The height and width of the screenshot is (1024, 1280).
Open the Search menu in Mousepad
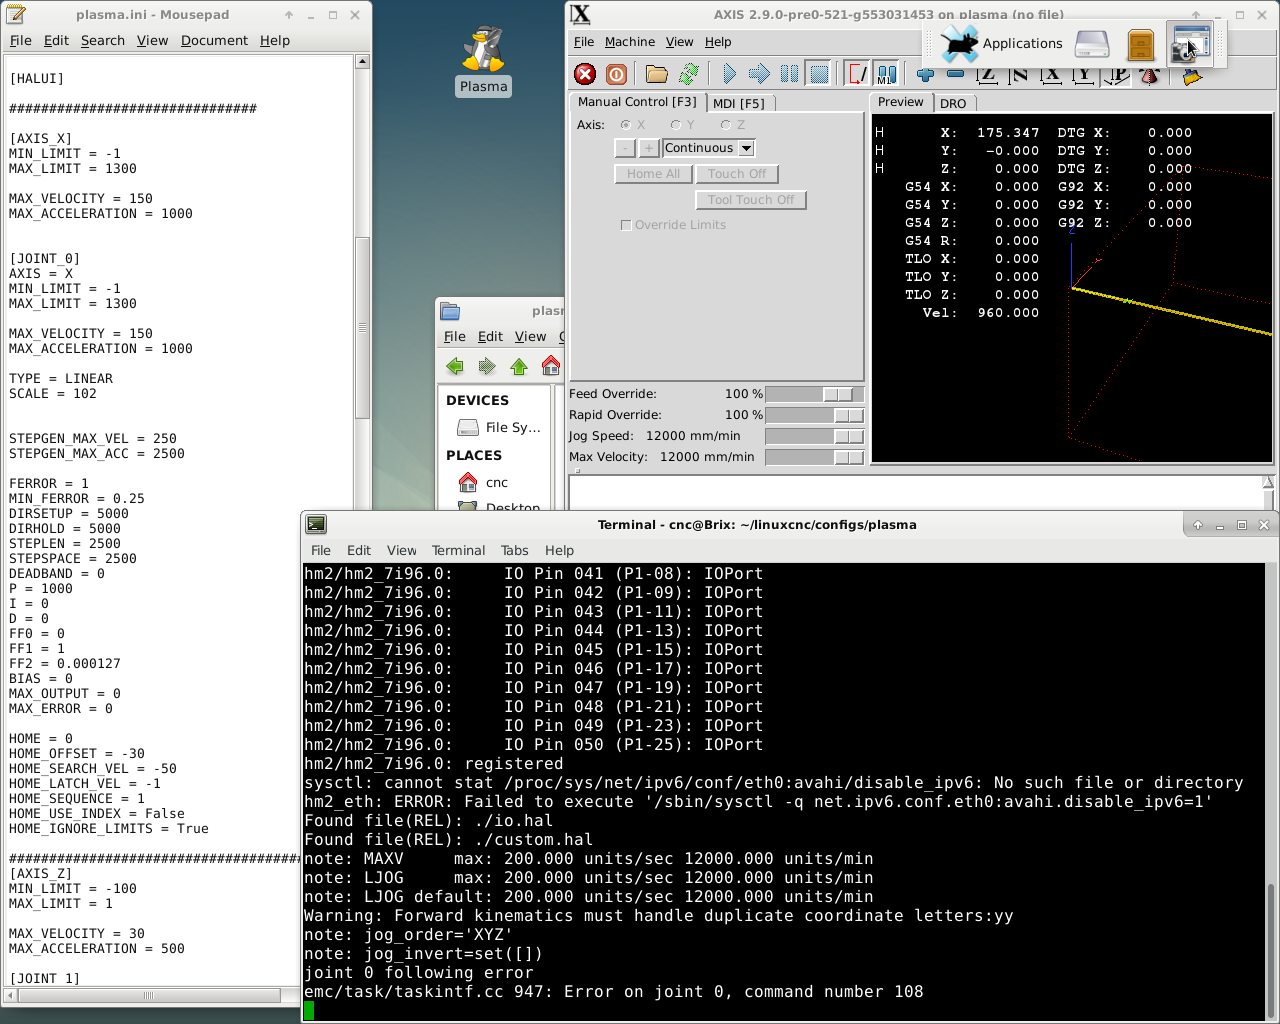click(103, 40)
